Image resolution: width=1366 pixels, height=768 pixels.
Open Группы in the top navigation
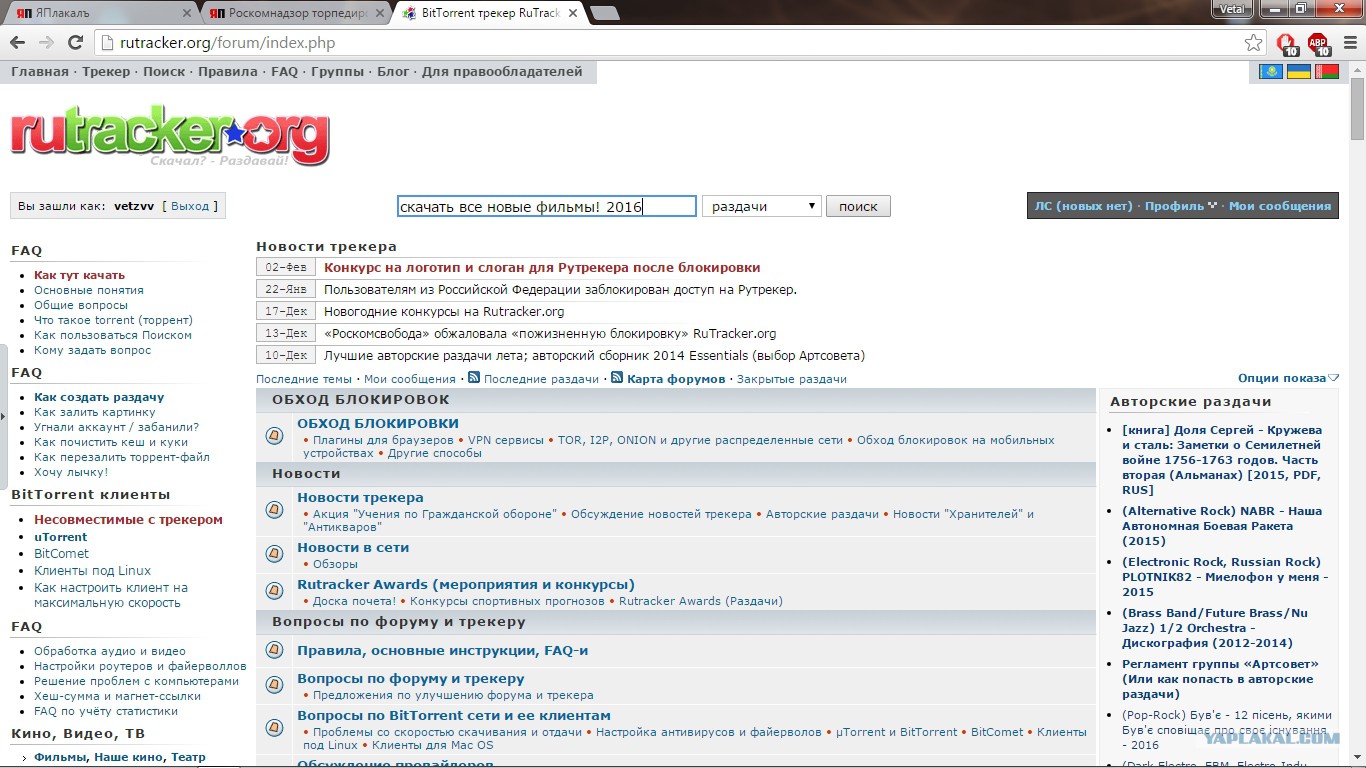tap(337, 72)
